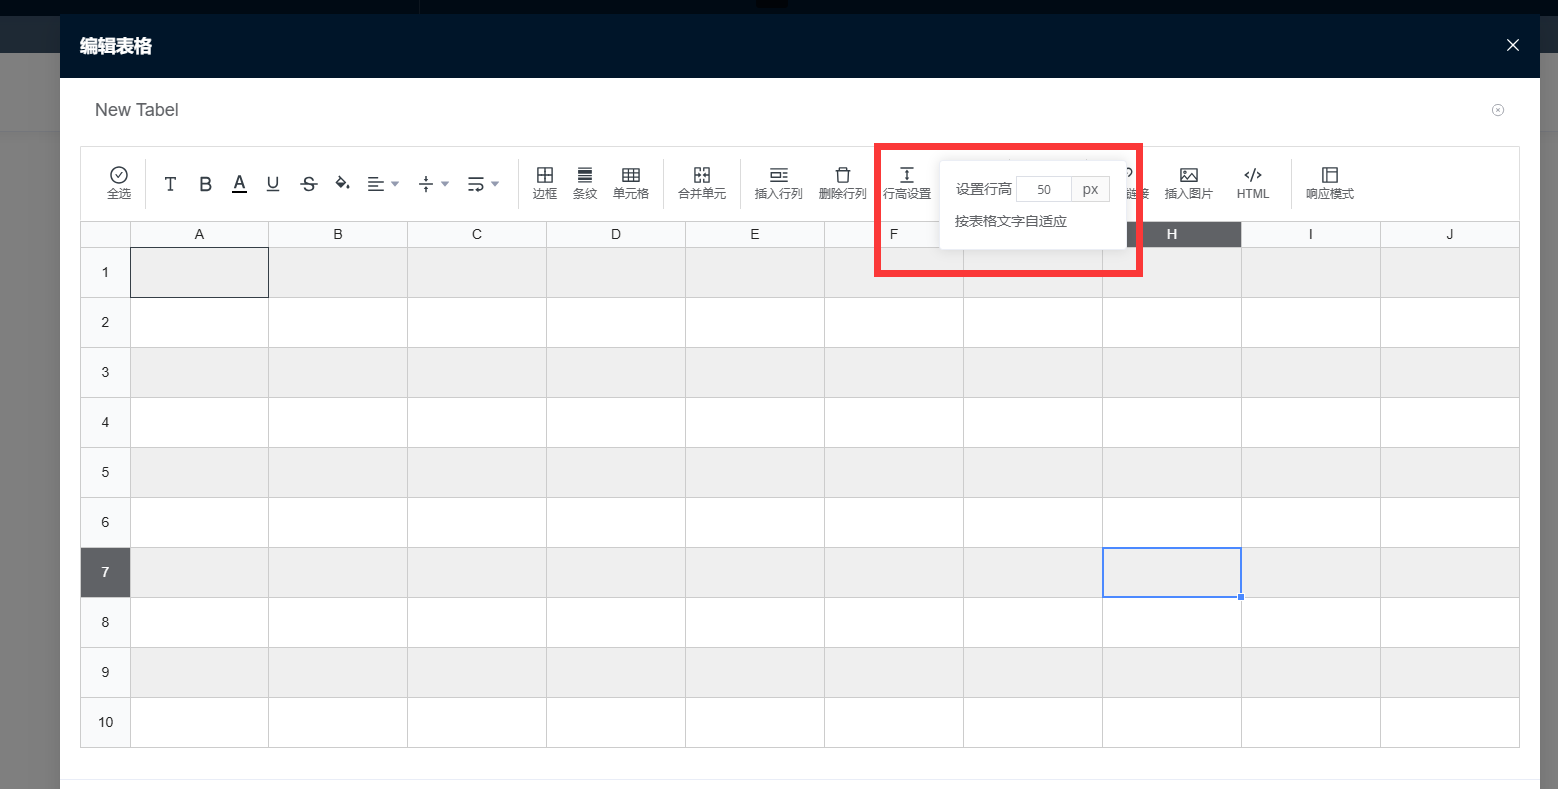Toggle strikethrough formatting
Image resolution: width=1558 pixels, height=789 pixels.
point(309,184)
